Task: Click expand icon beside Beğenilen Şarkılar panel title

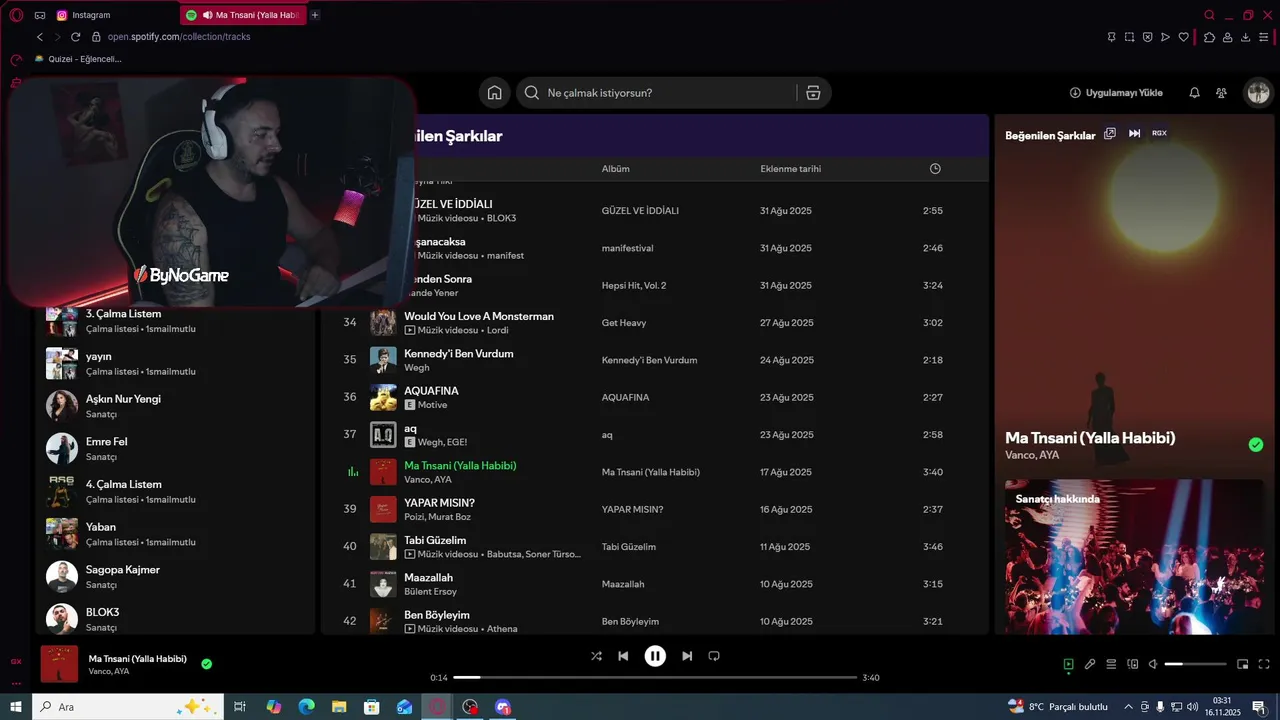Action: (x=1110, y=134)
